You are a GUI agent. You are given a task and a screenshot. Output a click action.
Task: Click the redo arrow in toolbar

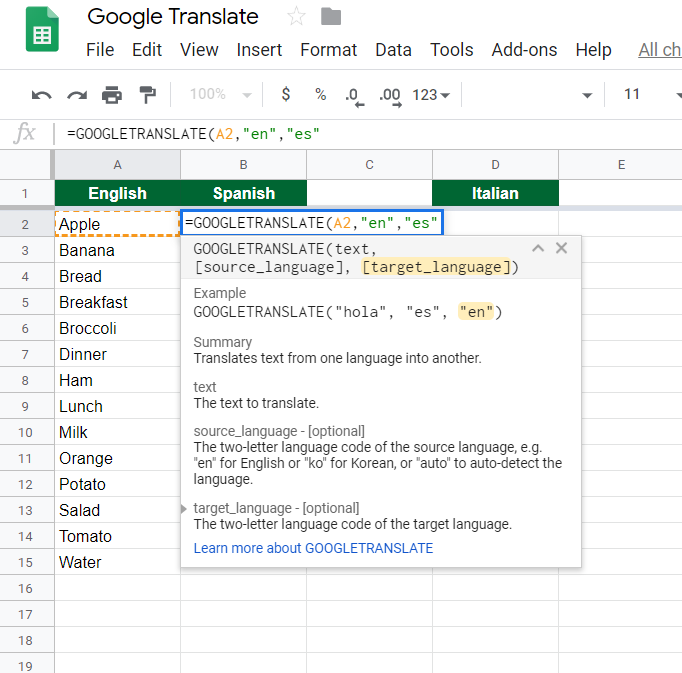pos(77,95)
